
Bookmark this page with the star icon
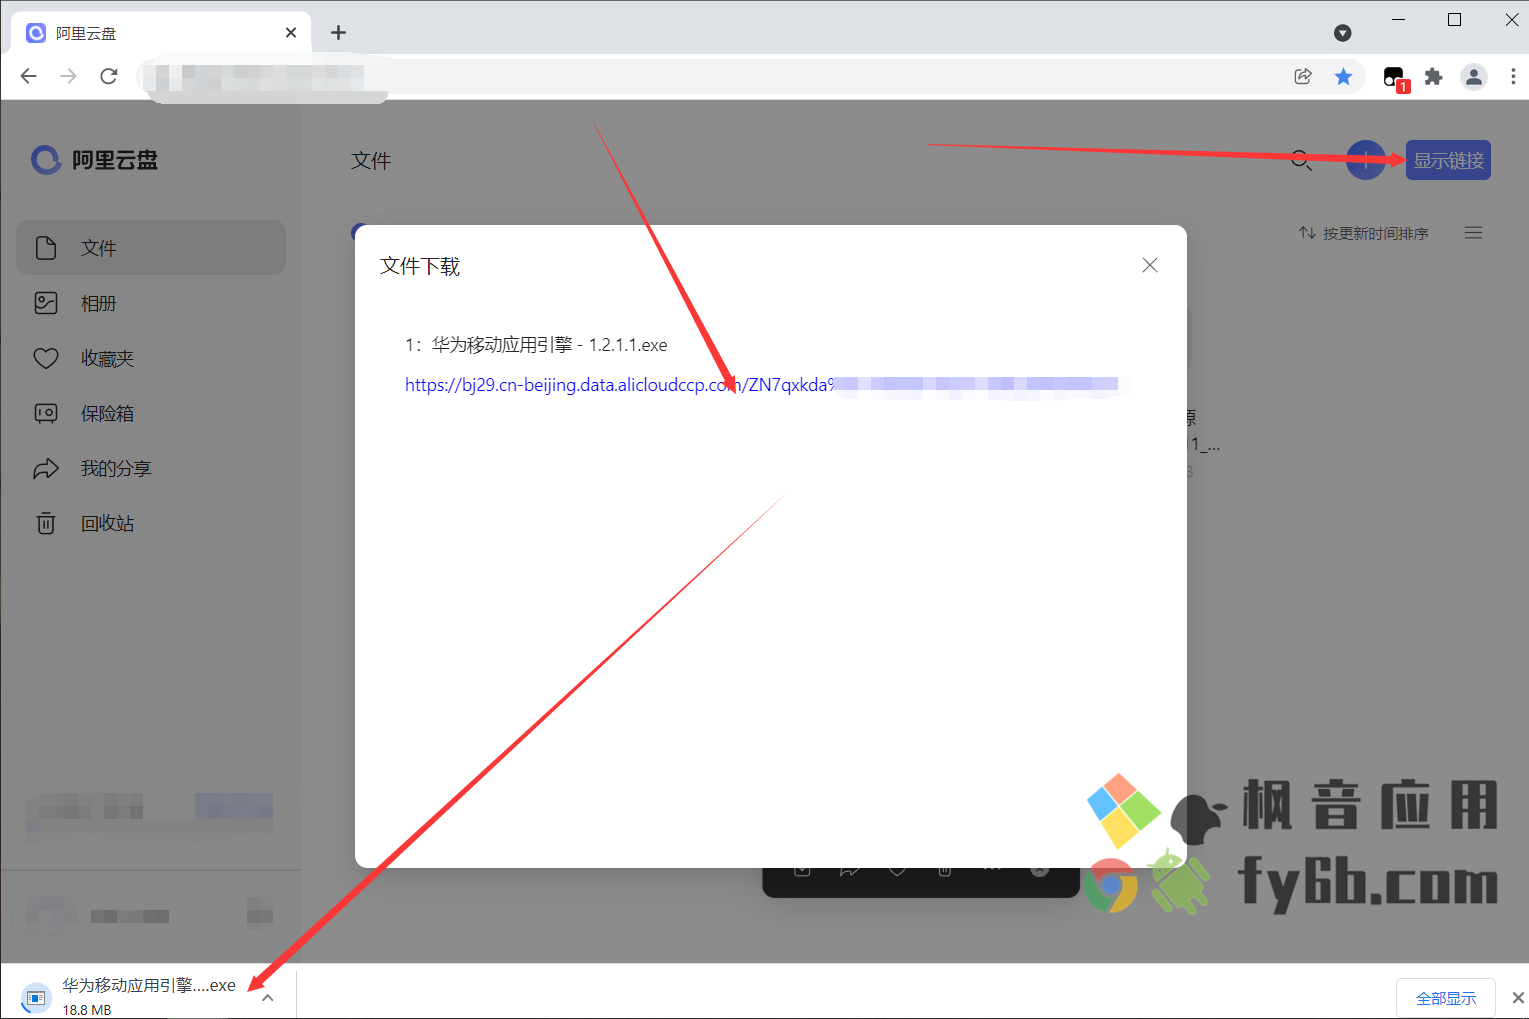[1343, 76]
